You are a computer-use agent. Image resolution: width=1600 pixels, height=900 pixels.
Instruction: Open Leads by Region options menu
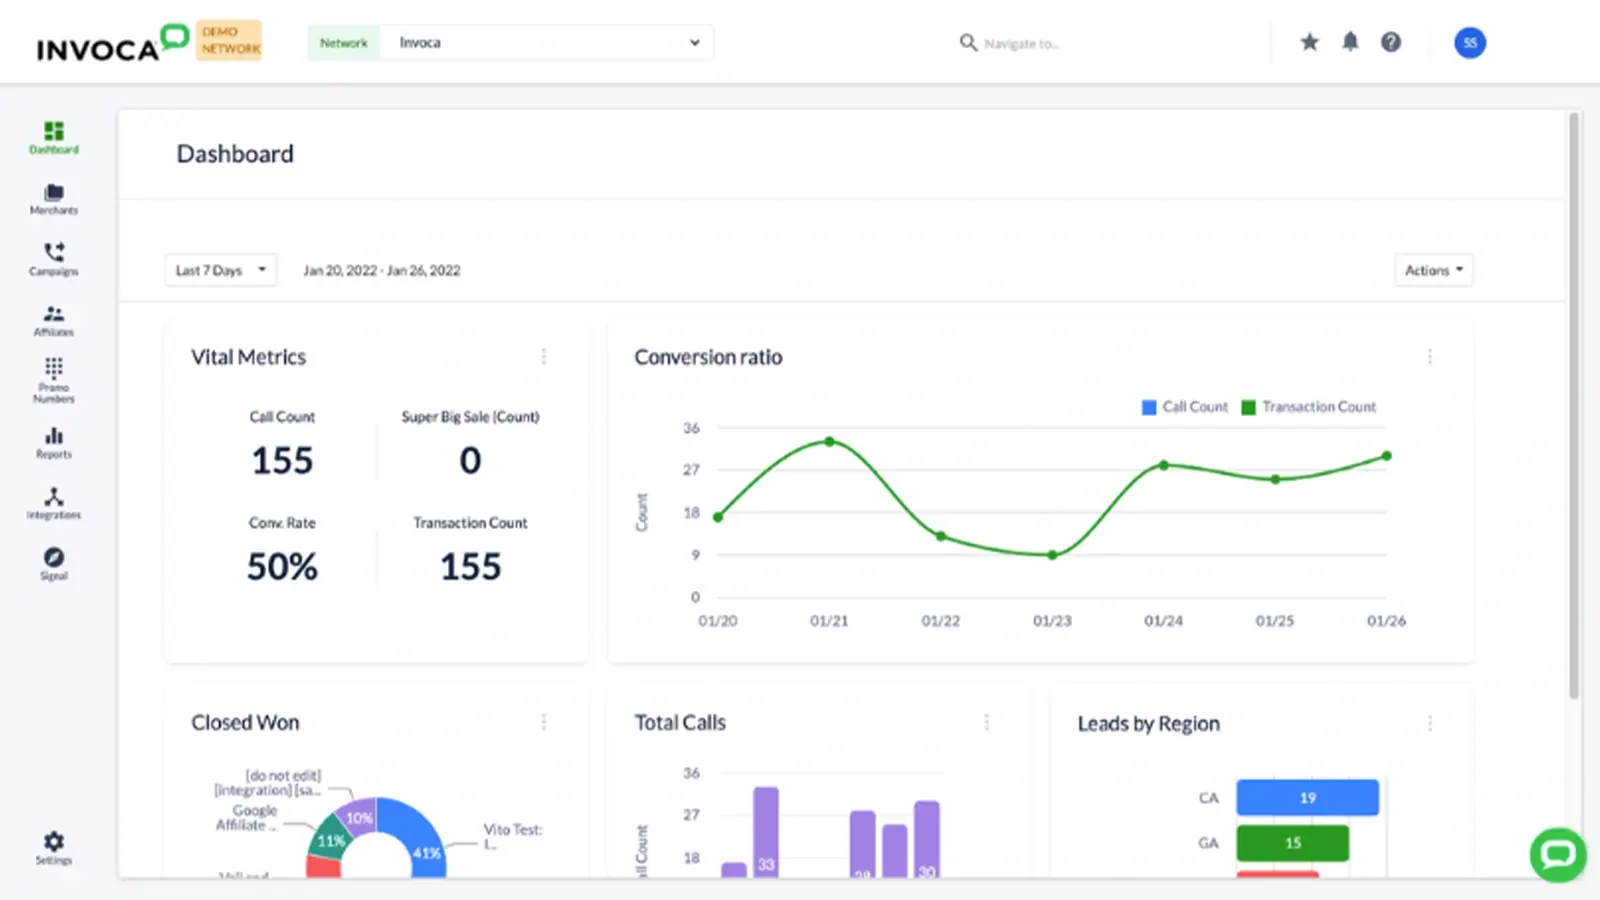tap(1430, 722)
